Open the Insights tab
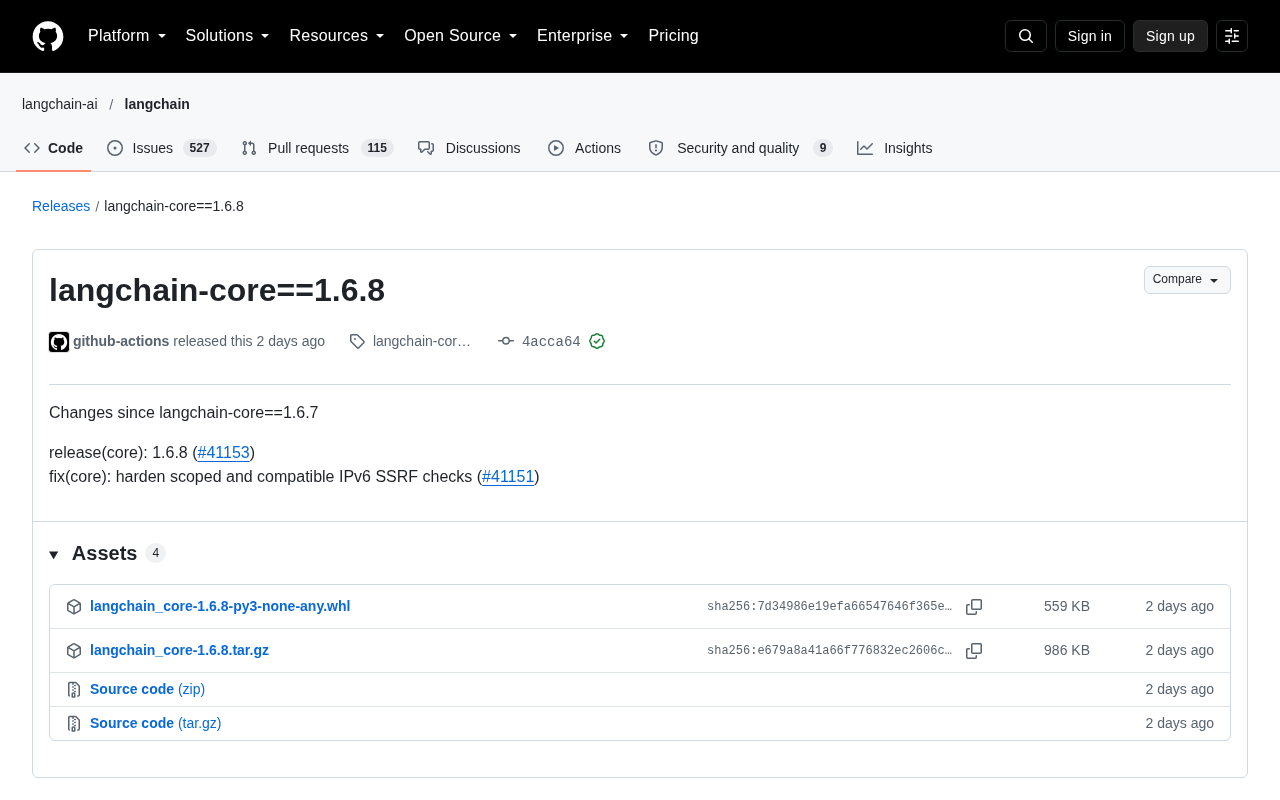 (x=895, y=148)
